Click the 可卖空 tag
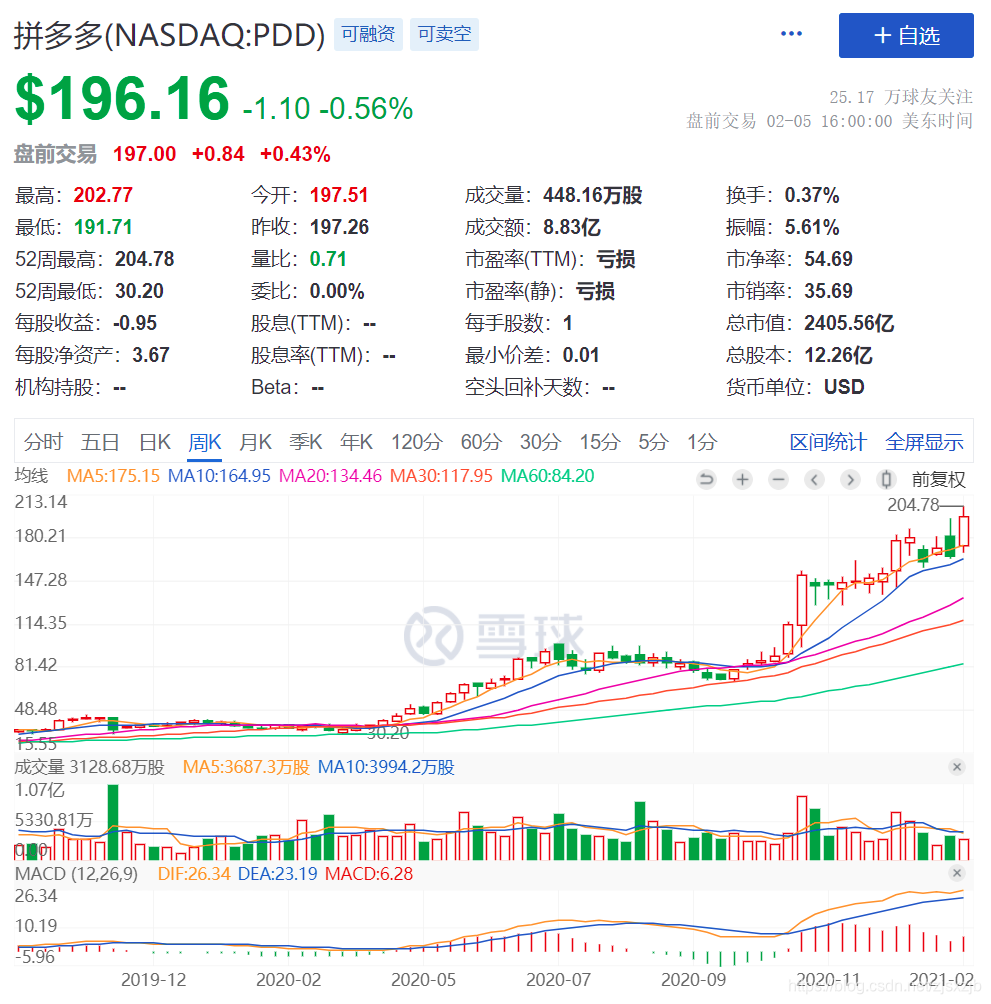The height and width of the screenshot is (1004, 991). (444, 34)
